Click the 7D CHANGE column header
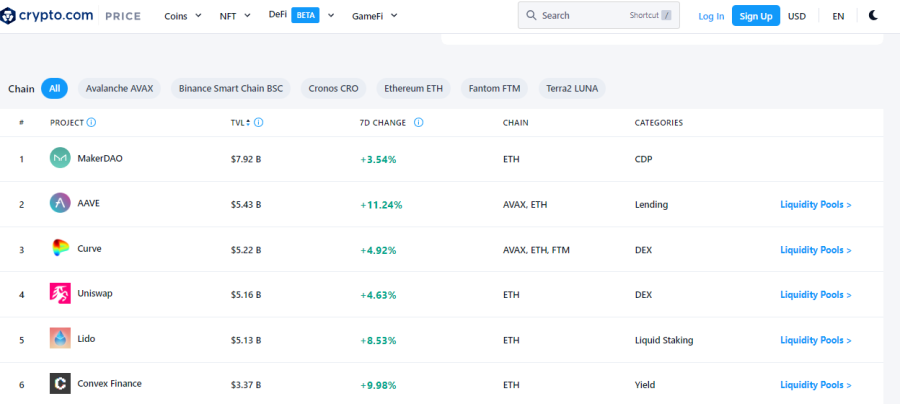Image resolution: width=900 pixels, height=404 pixels. (x=383, y=122)
